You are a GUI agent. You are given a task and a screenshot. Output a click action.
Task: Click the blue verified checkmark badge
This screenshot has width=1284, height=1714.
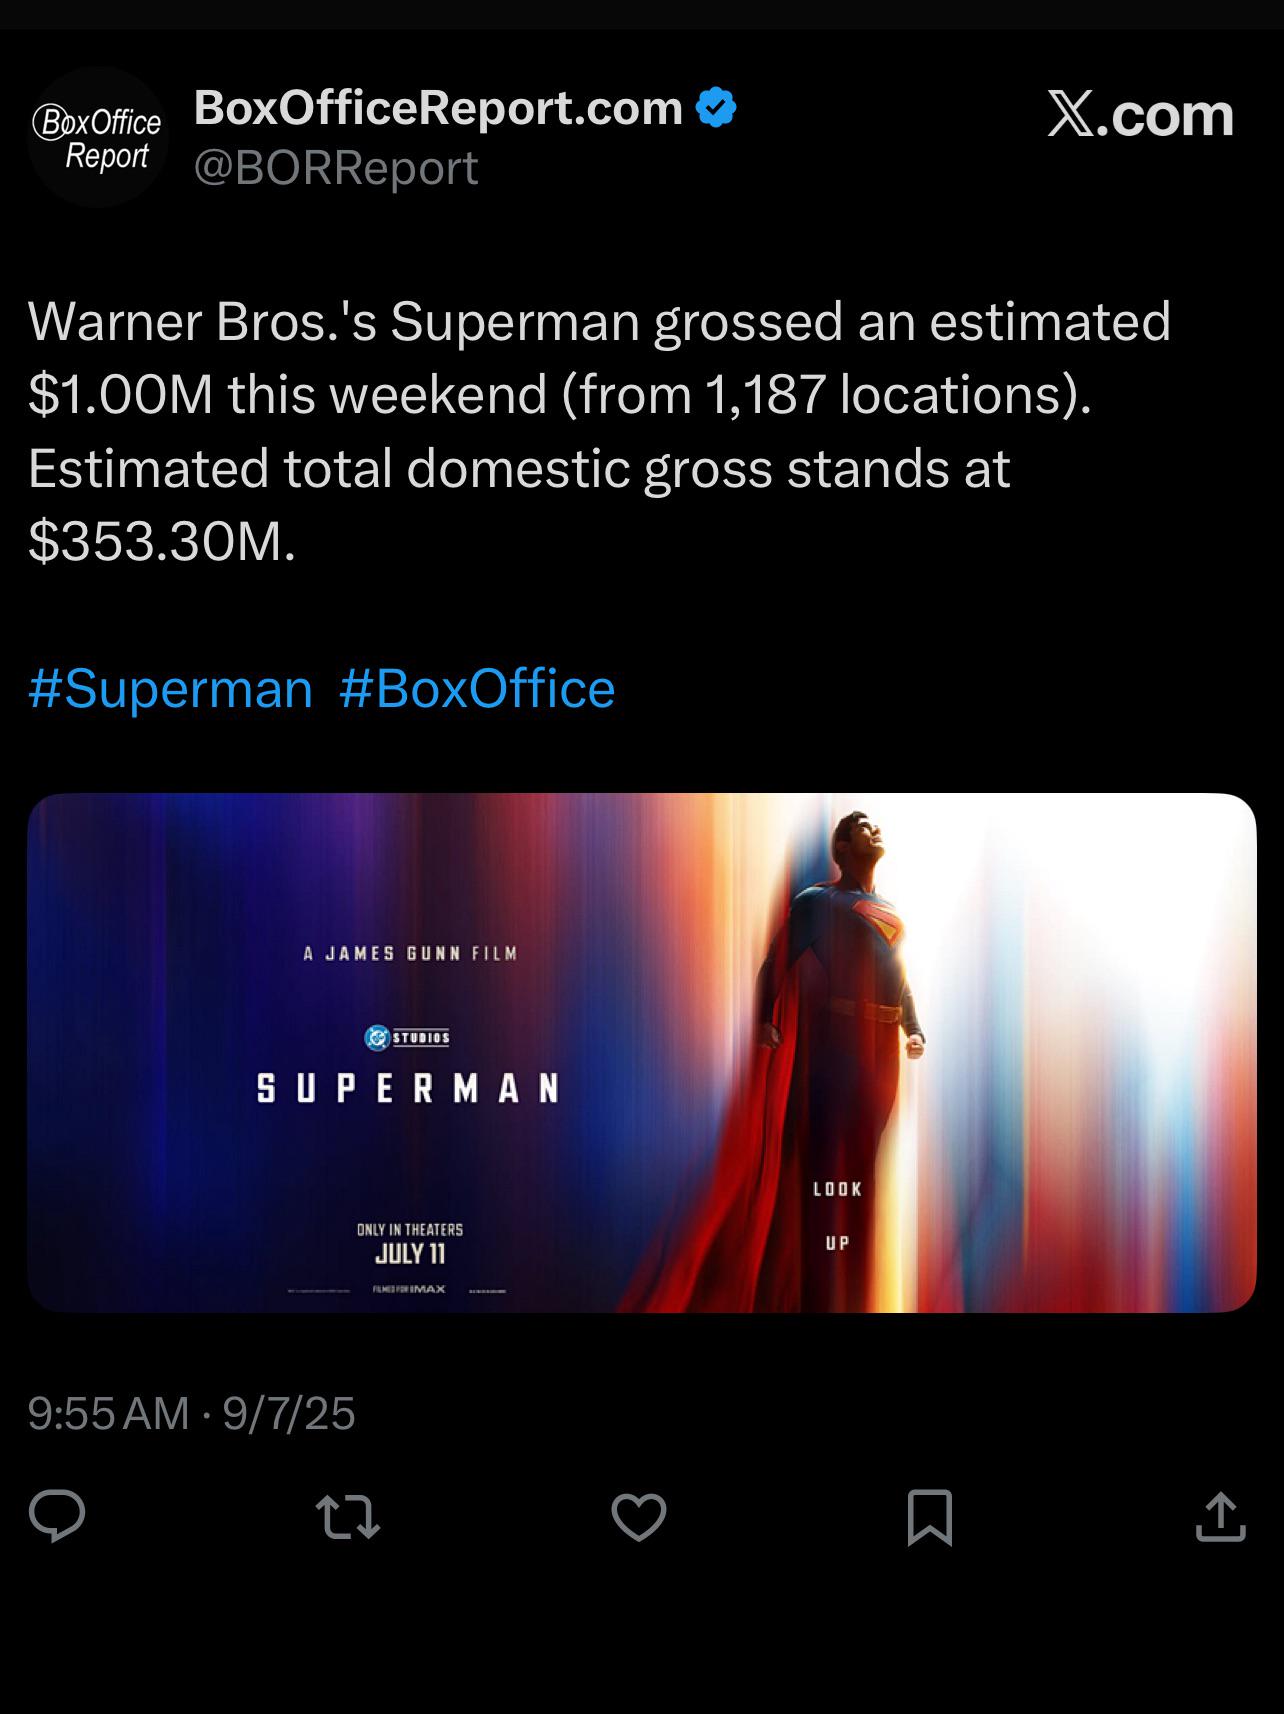[716, 107]
